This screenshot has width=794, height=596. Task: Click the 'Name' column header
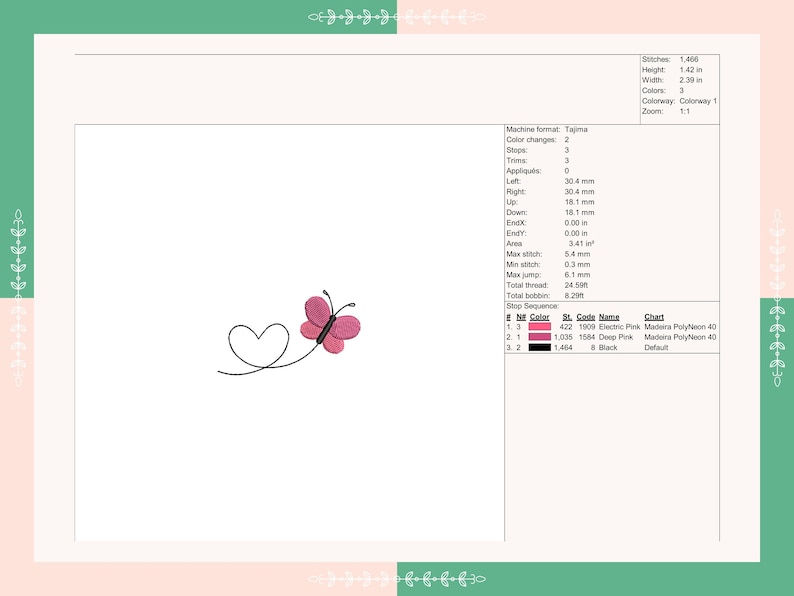click(x=609, y=316)
